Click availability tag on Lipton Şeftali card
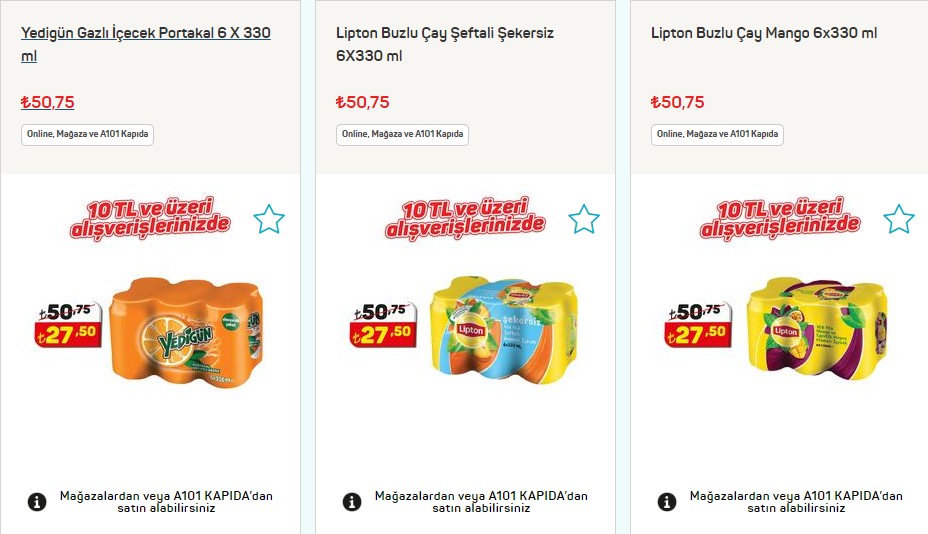 pyautogui.click(x=402, y=135)
